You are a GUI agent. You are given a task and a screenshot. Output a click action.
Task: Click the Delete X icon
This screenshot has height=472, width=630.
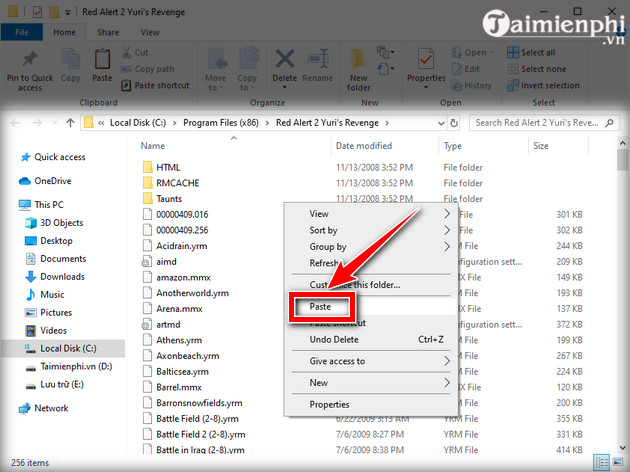[285, 59]
